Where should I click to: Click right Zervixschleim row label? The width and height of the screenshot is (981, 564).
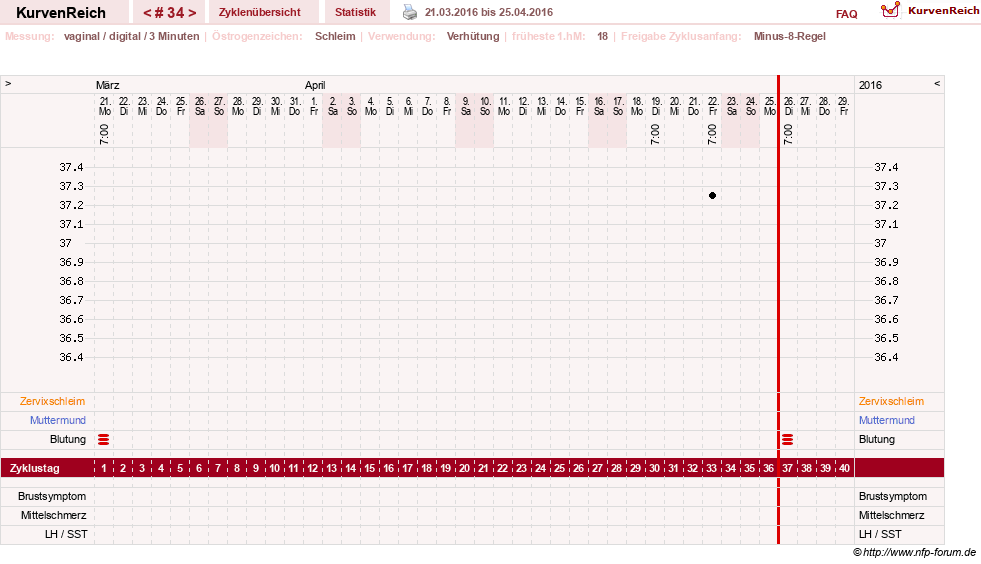click(891, 401)
